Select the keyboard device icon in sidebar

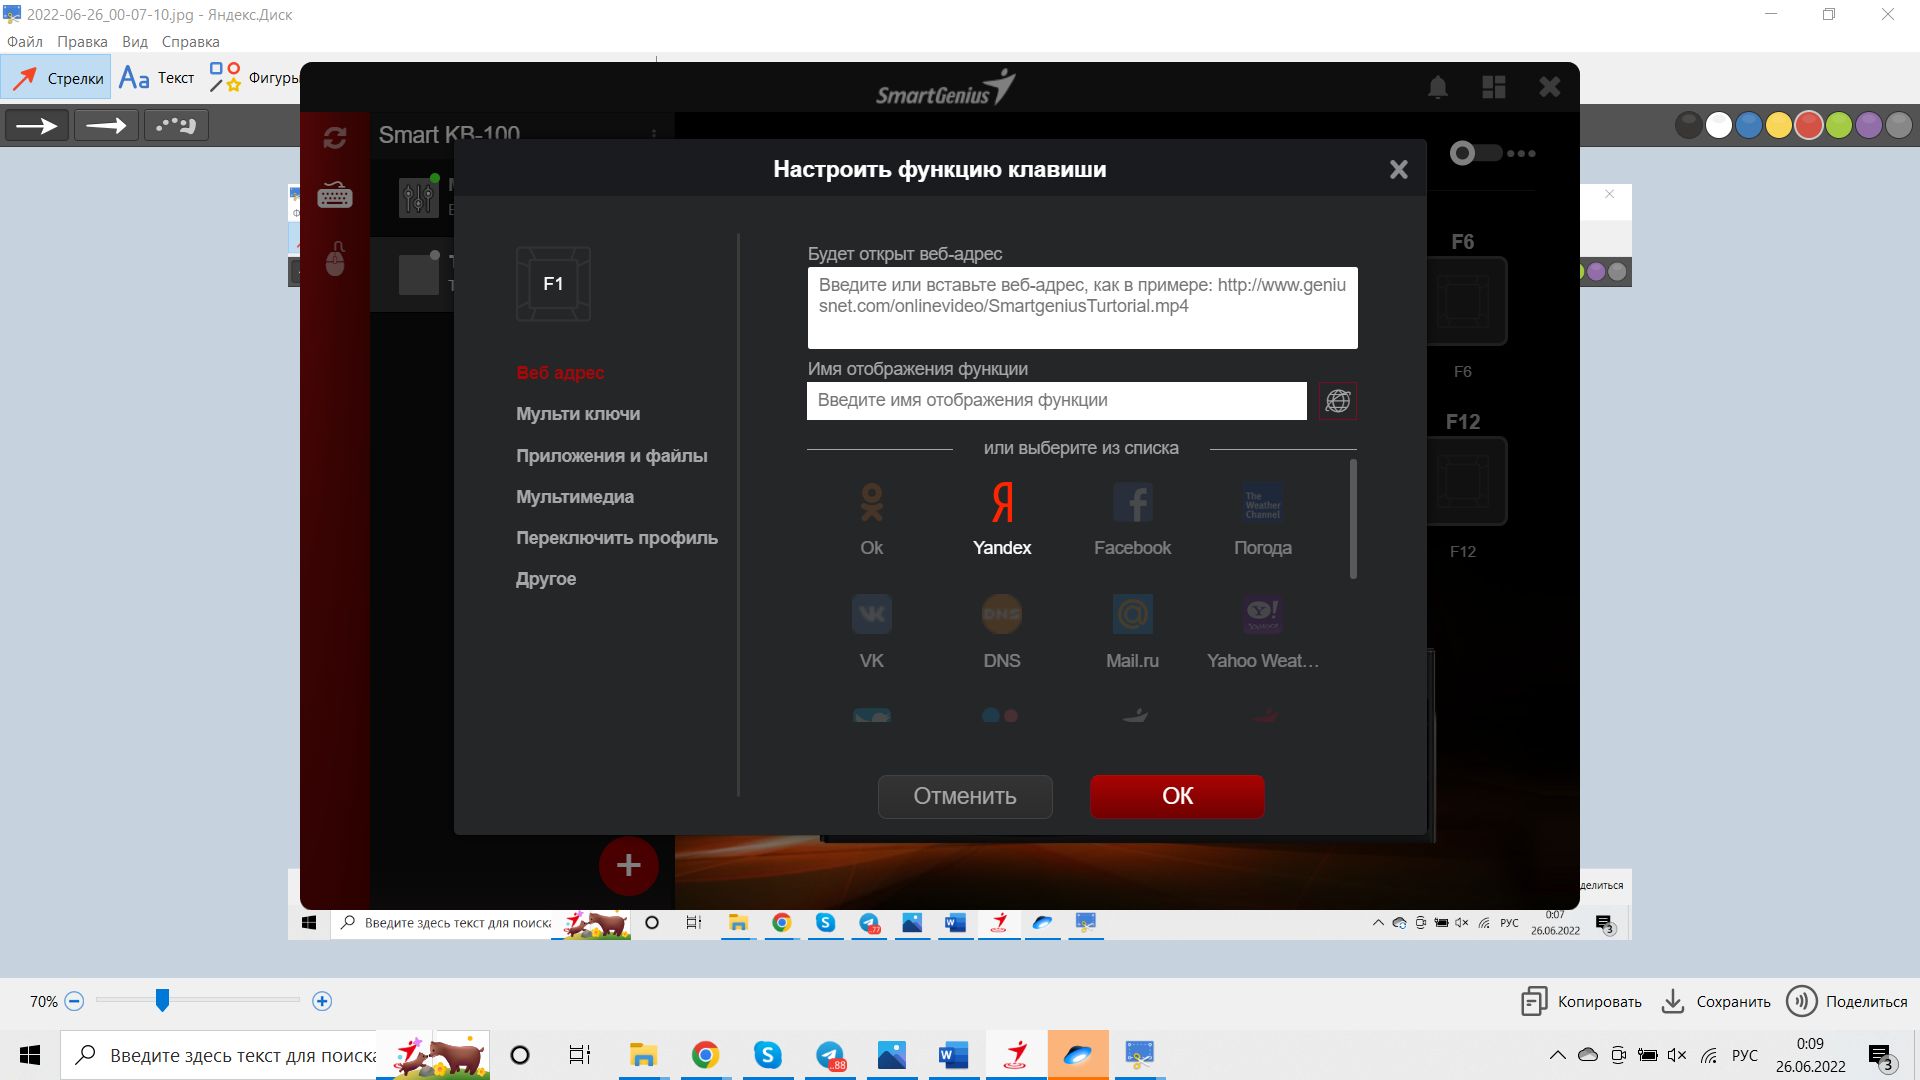tap(335, 196)
